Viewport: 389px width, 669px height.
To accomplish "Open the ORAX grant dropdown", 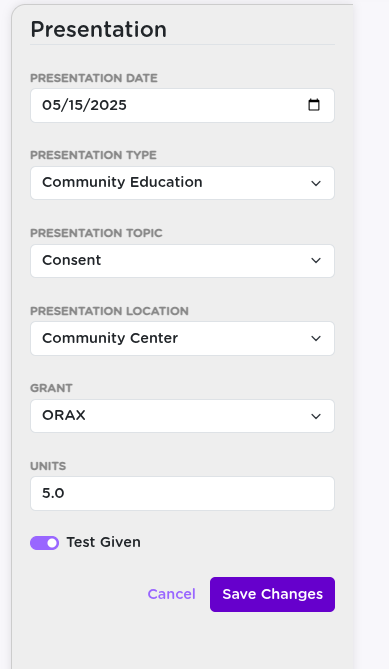I will point(182,416).
